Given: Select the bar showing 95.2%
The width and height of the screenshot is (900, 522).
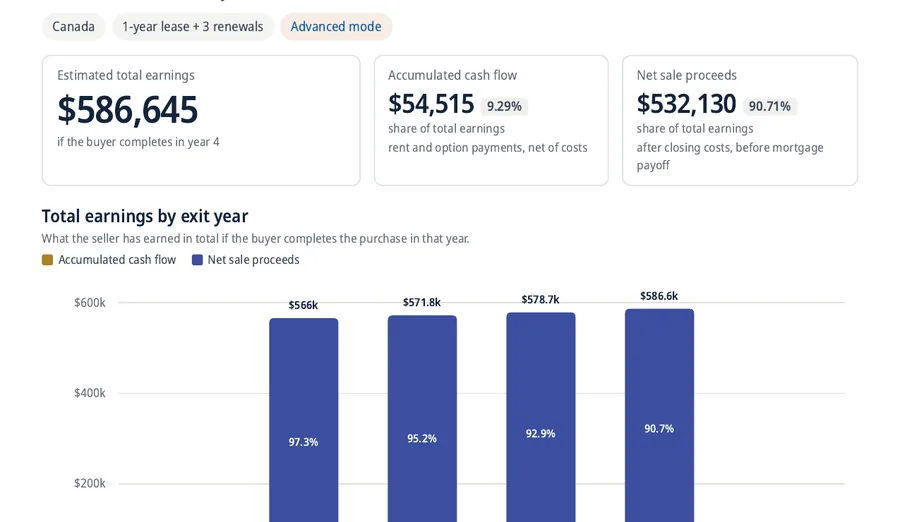Looking at the screenshot, I should 422,419.
